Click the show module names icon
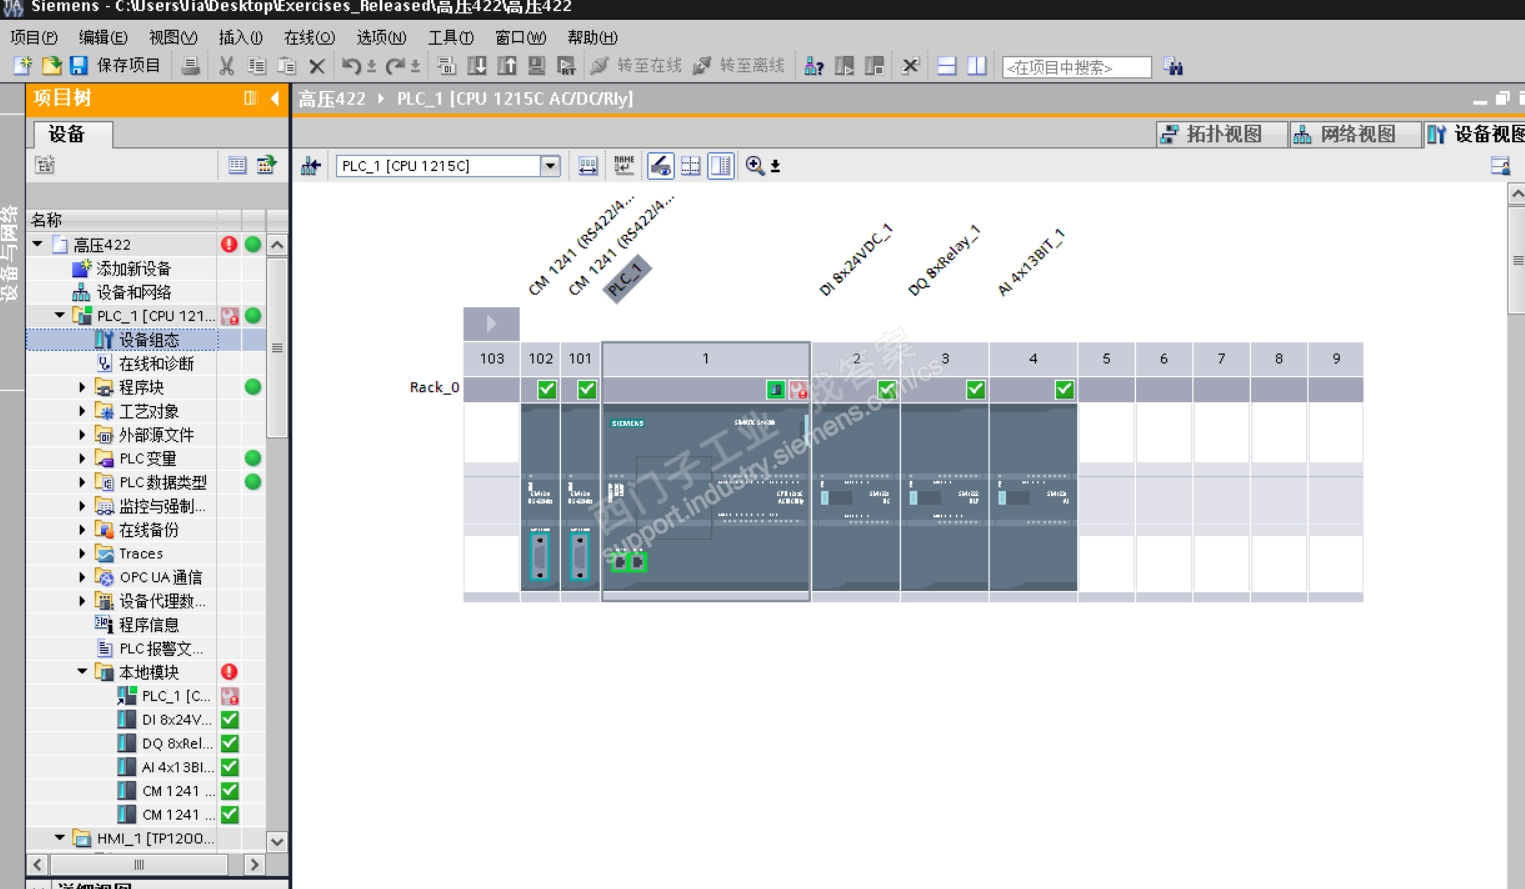 (624, 165)
